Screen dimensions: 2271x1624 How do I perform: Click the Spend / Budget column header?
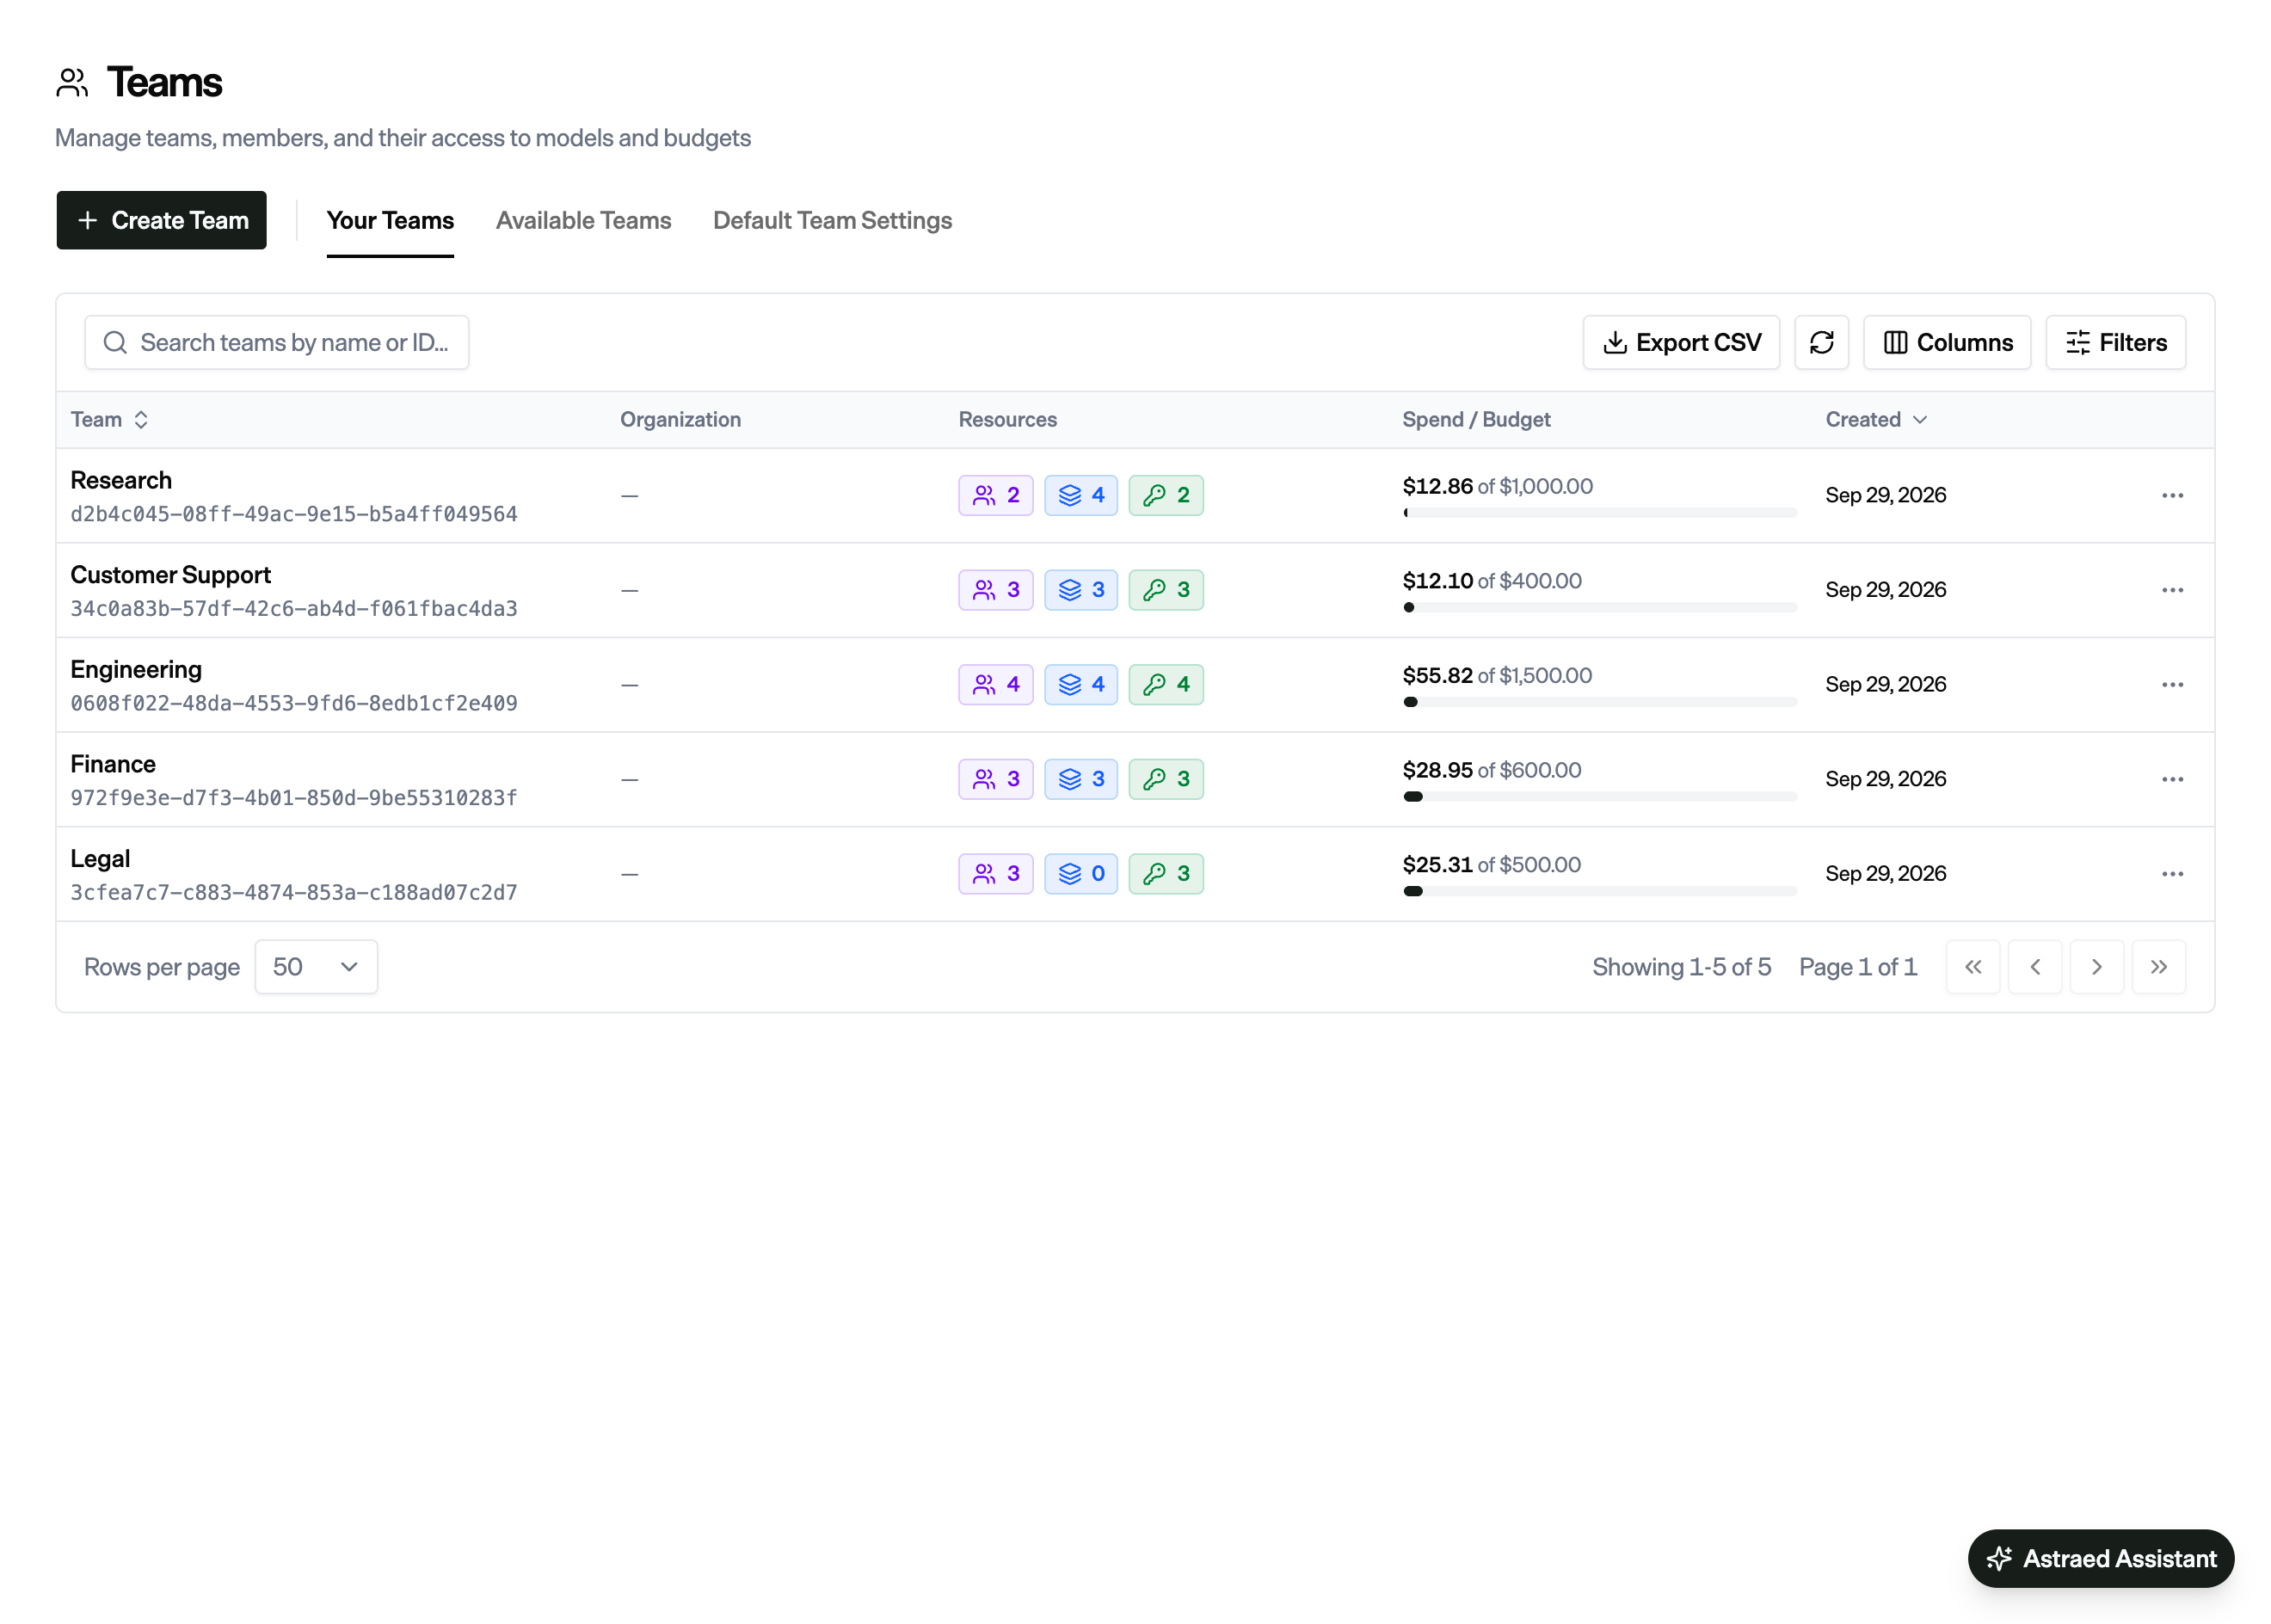click(x=1476, y=420)
